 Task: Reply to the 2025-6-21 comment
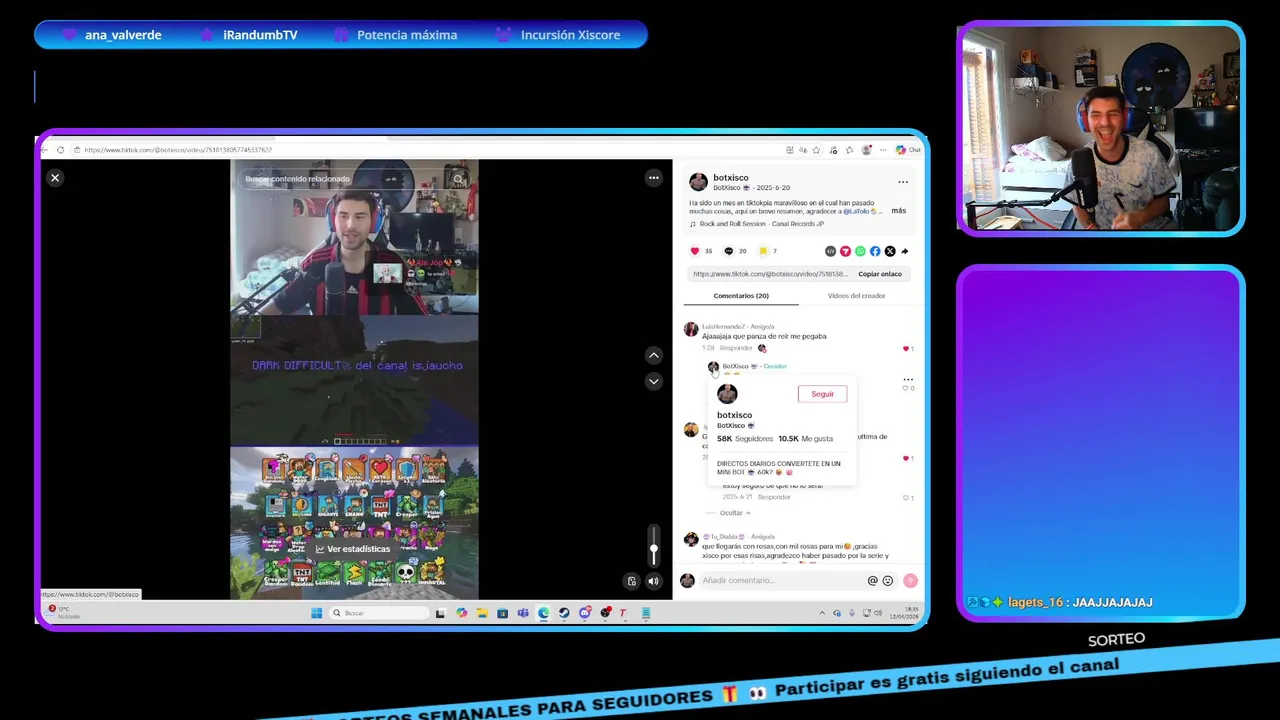coord(774,497)
